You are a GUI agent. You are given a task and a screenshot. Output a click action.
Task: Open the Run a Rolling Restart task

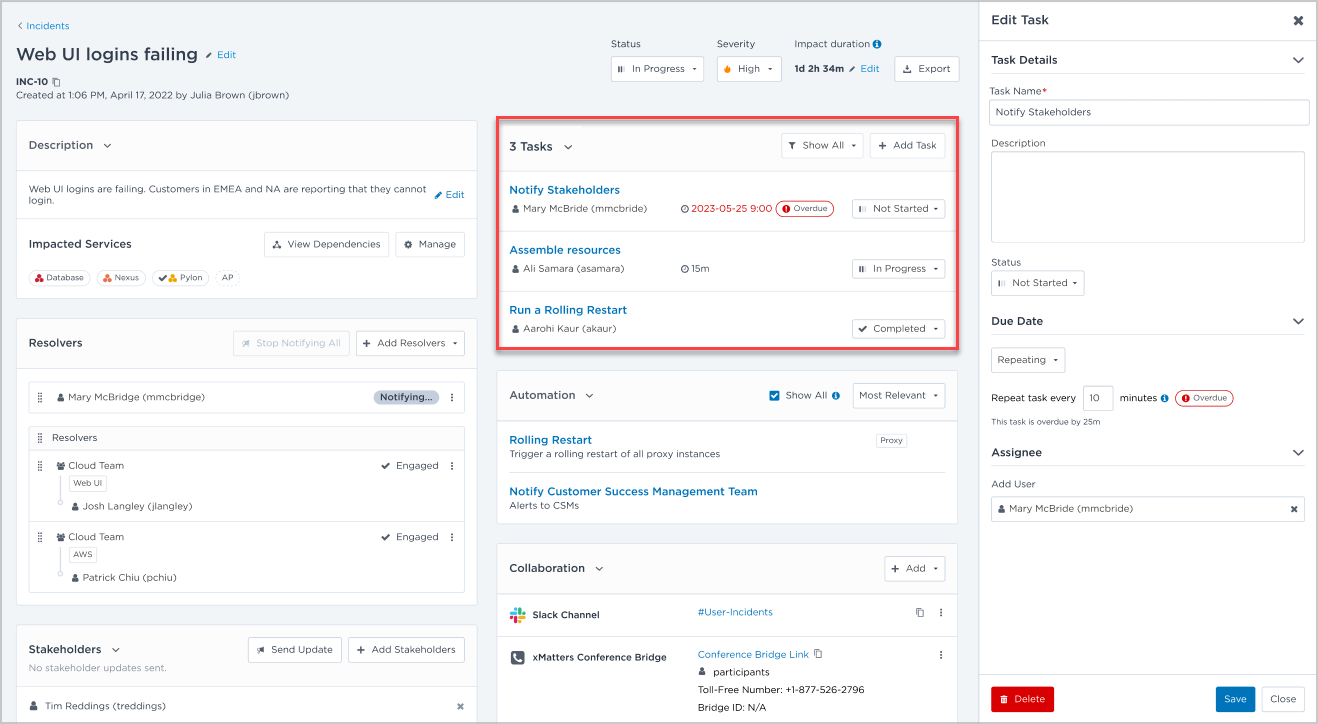click(x=568, y=310)
